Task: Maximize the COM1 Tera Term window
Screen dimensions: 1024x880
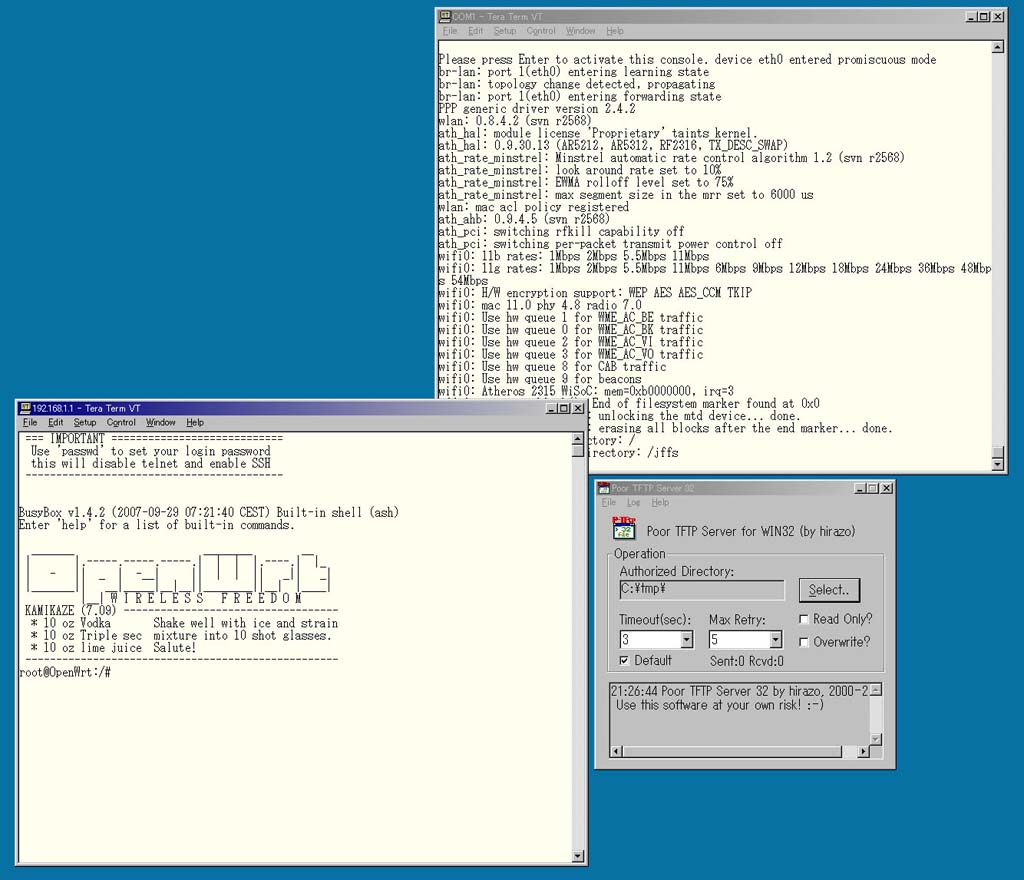Action: click(984, 16)
